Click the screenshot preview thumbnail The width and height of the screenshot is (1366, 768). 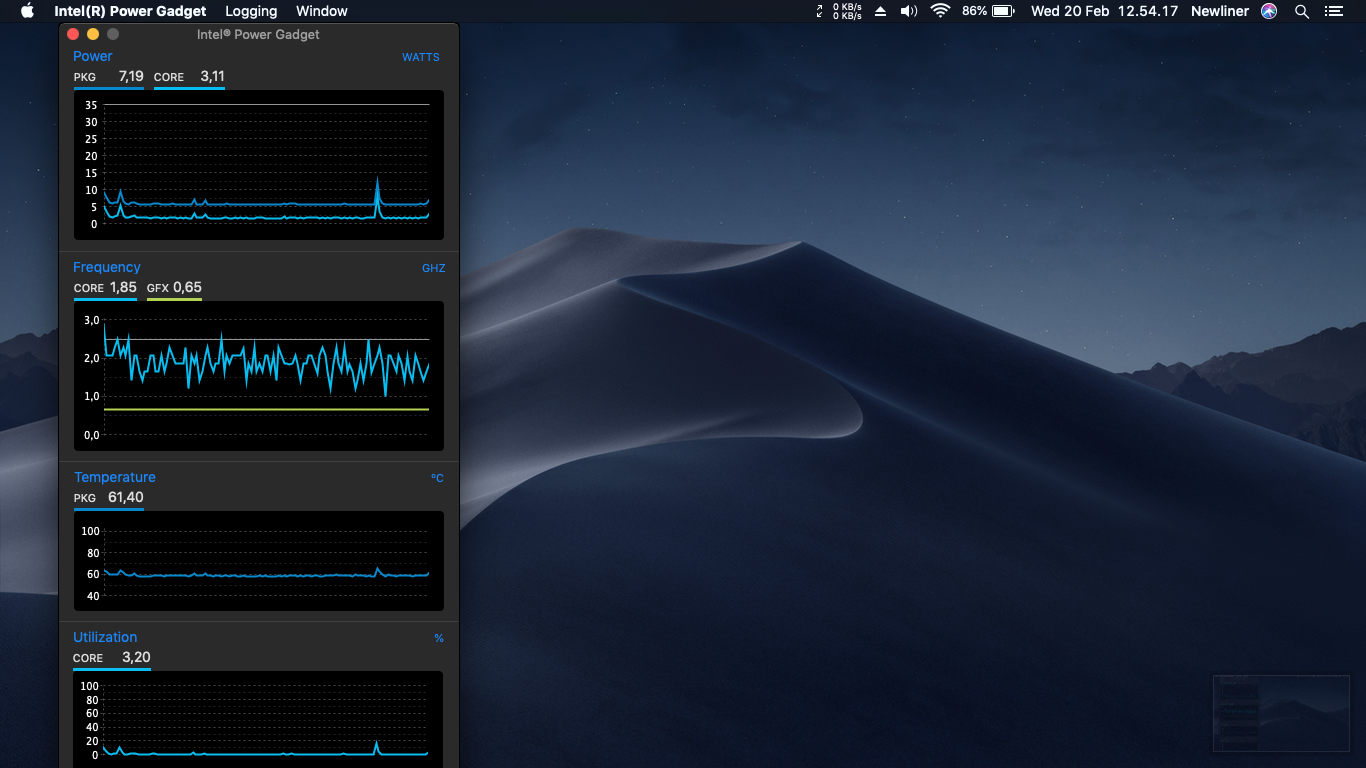tap(1281, 713)
